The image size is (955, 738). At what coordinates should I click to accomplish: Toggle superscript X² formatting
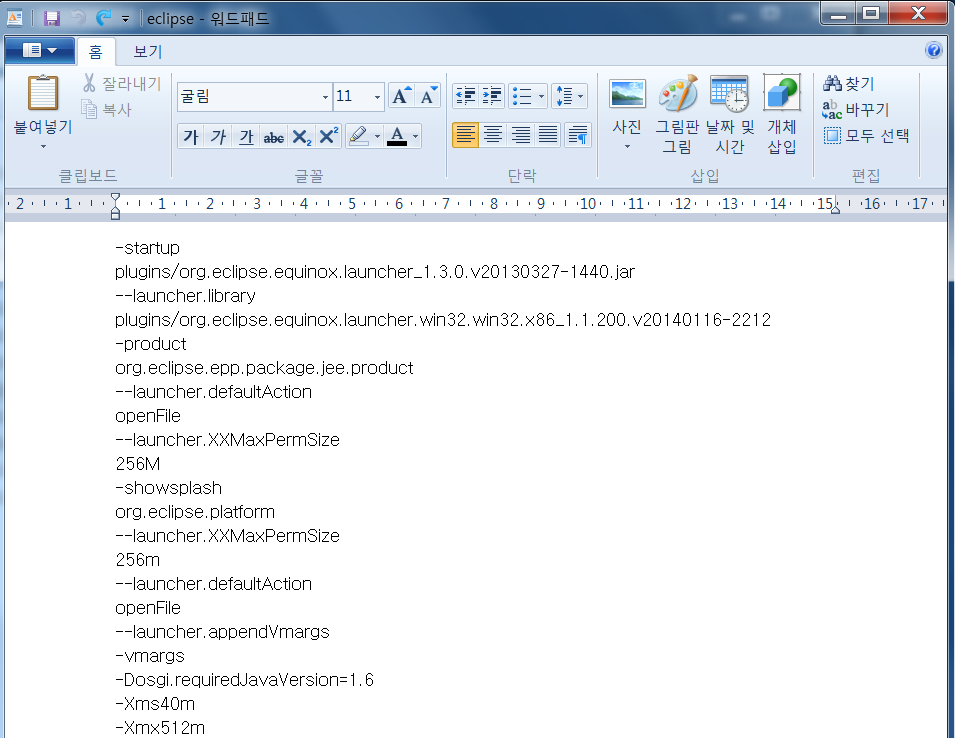click(328, 136)
